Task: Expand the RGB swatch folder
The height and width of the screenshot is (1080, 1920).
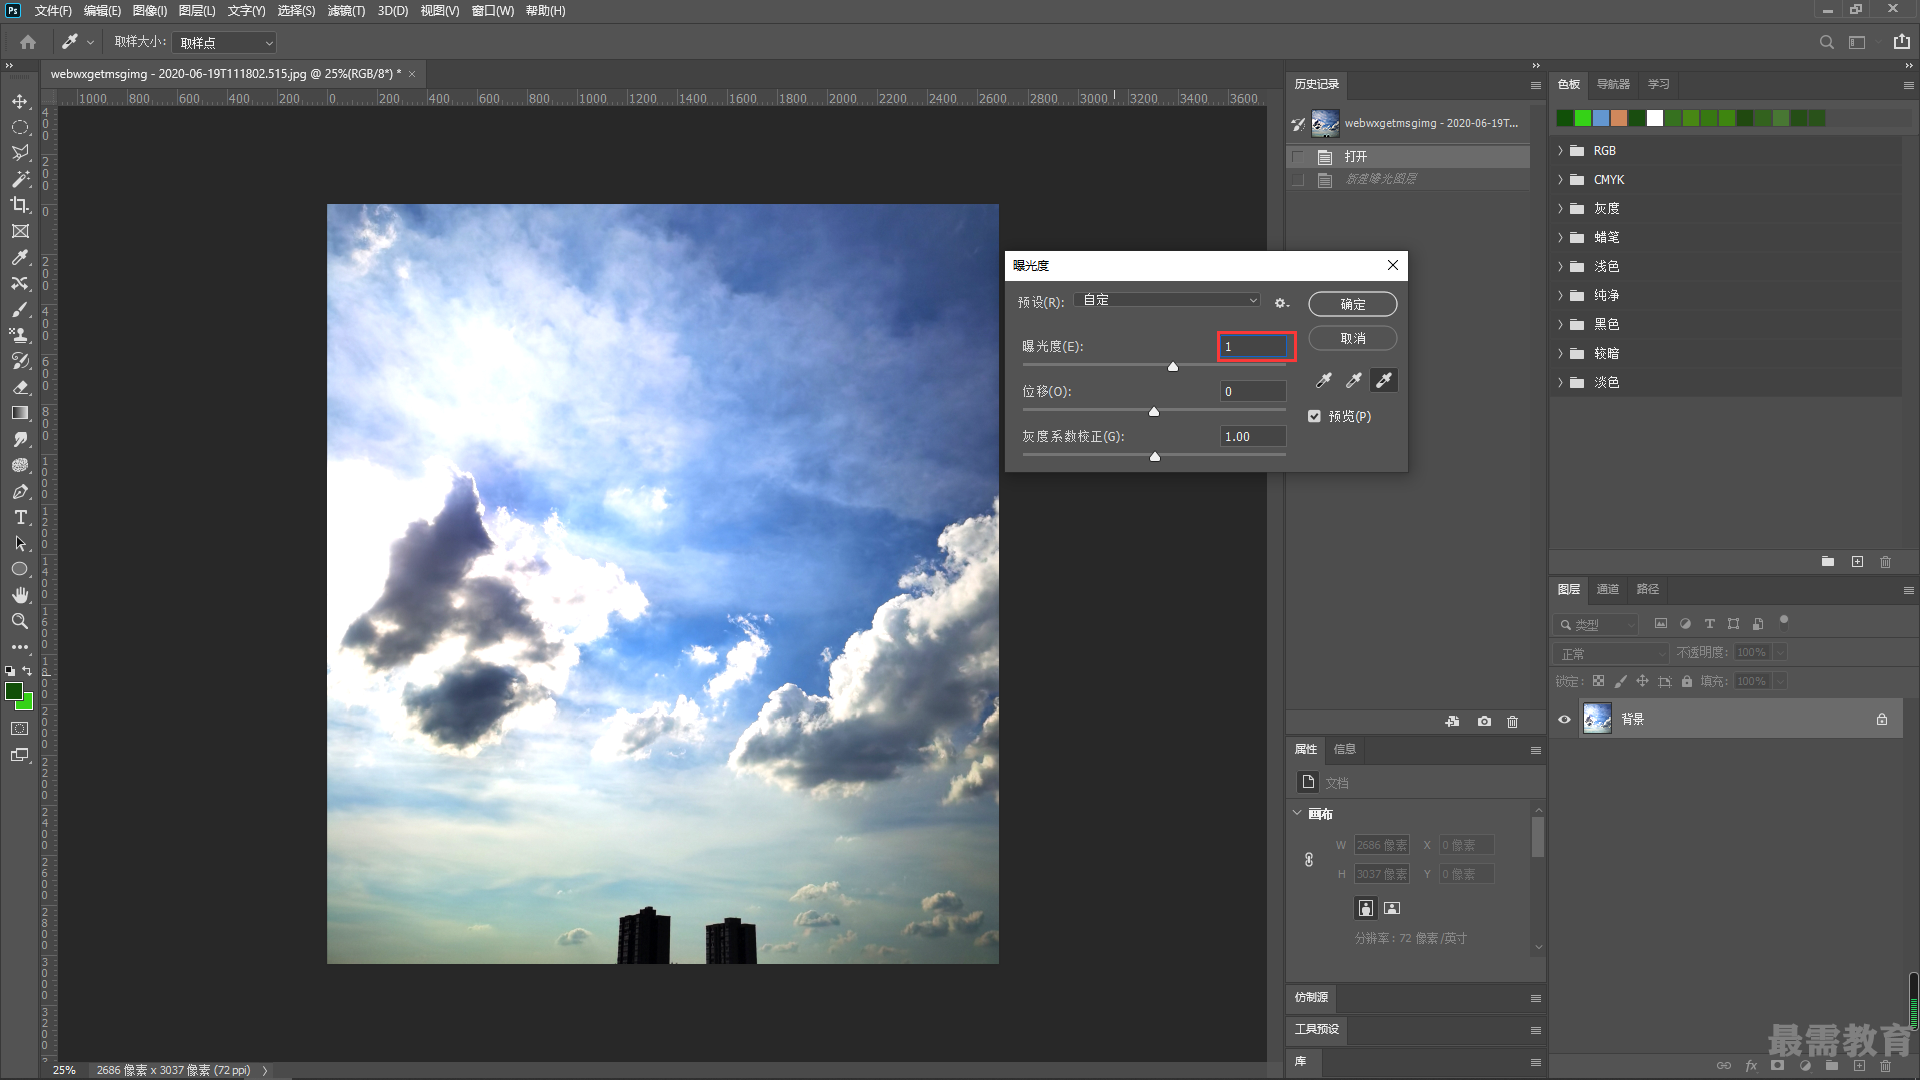Action: click(1561, 151)
